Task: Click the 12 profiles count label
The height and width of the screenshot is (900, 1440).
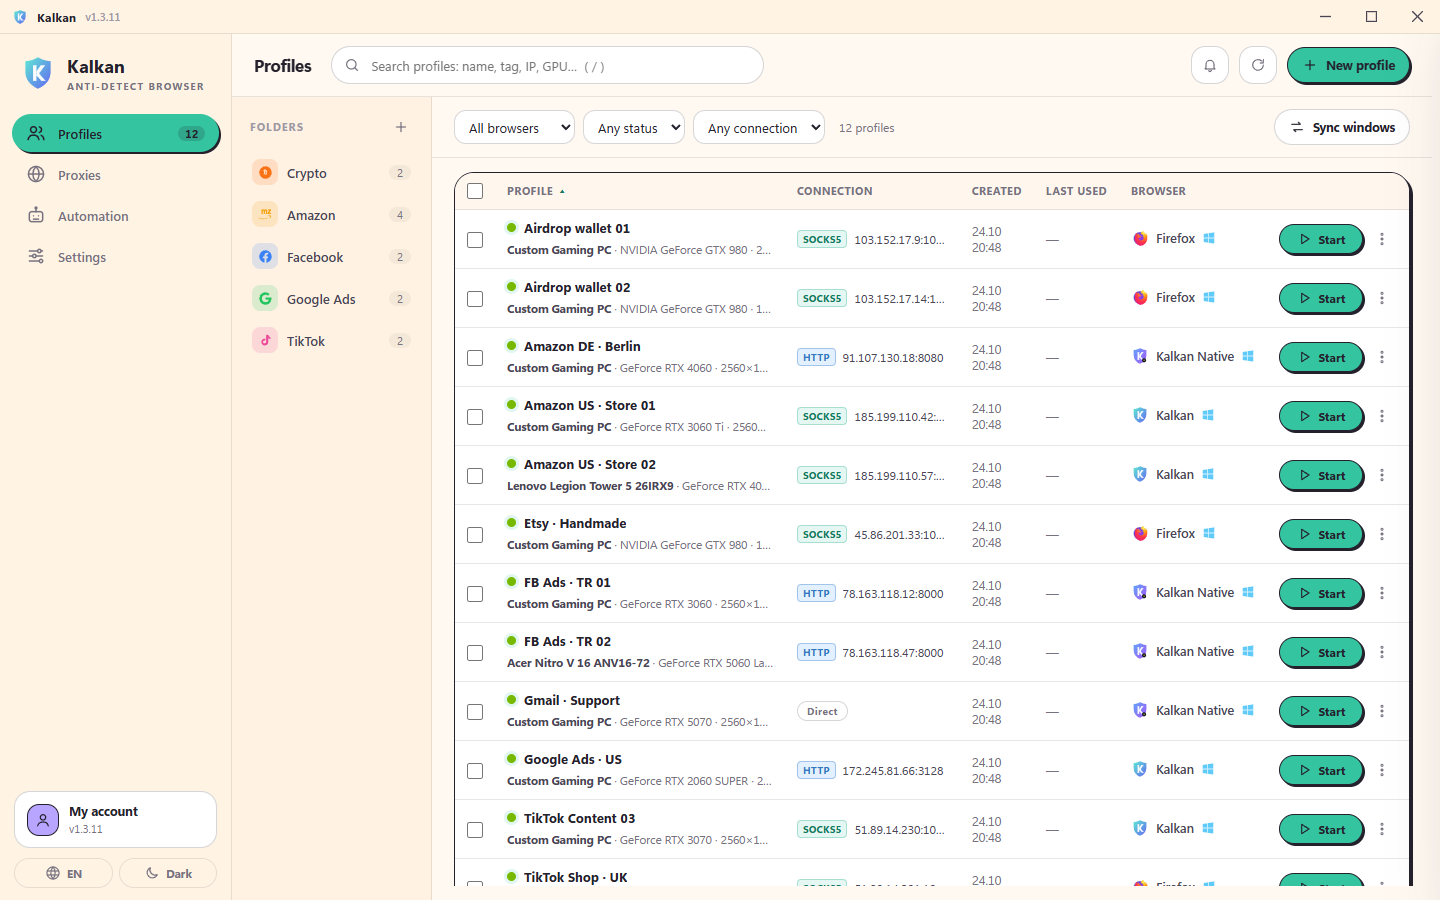Action: [866, 128]
